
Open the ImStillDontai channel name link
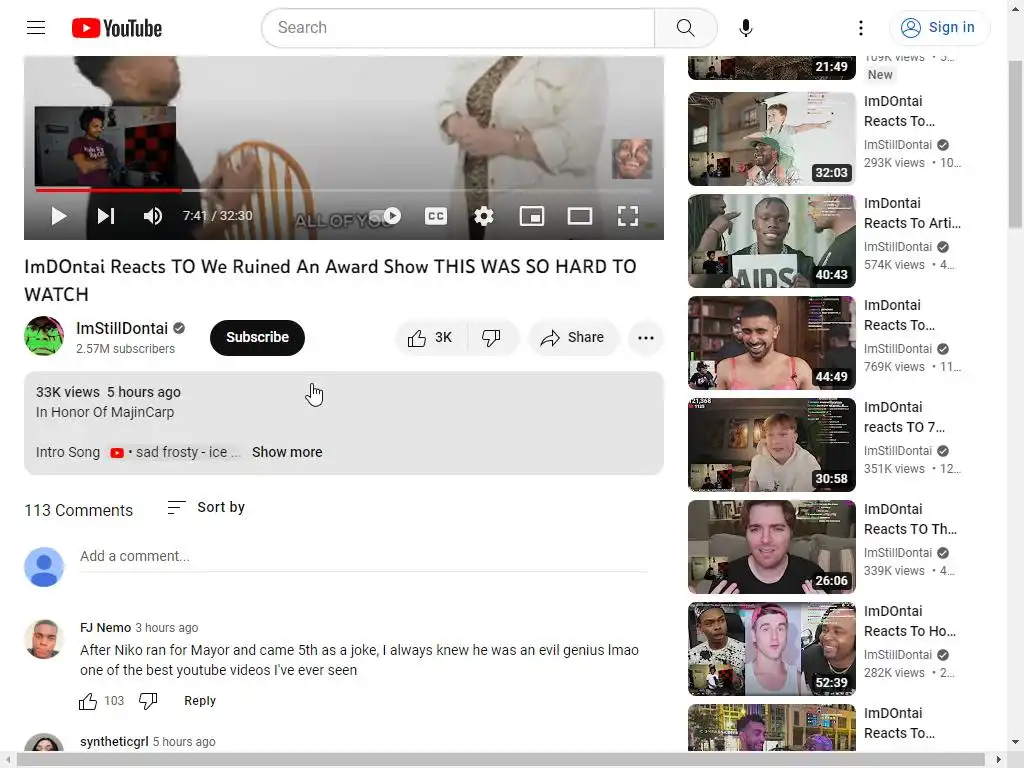click(121, 328)
